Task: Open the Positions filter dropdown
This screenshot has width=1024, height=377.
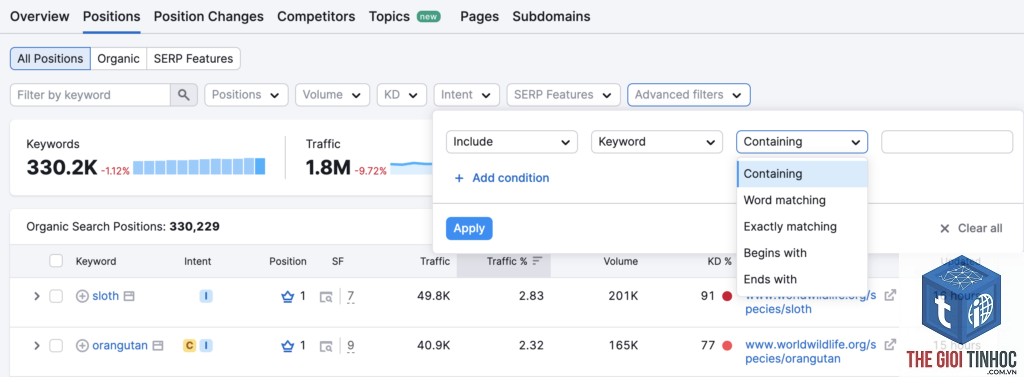Action: 246,95
